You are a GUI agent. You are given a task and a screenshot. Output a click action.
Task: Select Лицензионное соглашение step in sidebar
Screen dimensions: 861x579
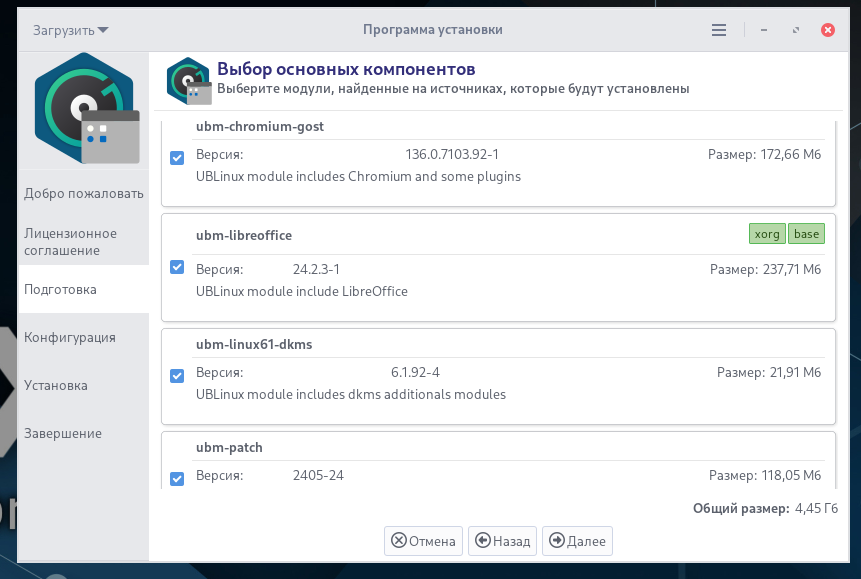pyautogui.click(x=83, y=242)
